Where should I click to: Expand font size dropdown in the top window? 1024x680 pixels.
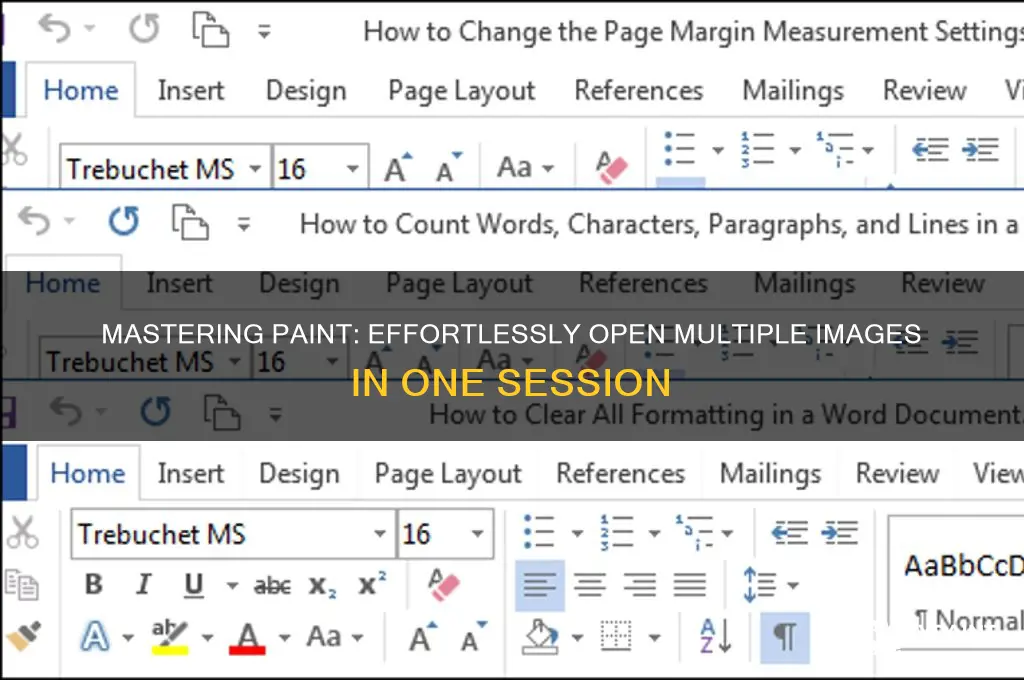[353, 169]
